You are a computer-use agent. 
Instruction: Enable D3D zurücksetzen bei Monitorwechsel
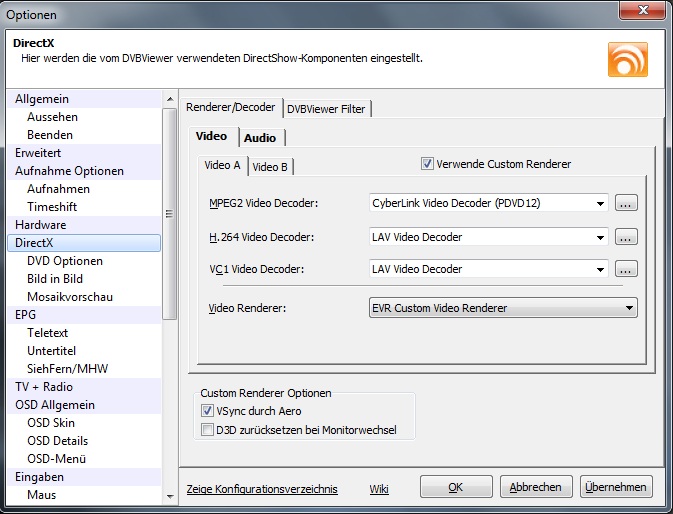pyautogui.click(x=208, y=430)
